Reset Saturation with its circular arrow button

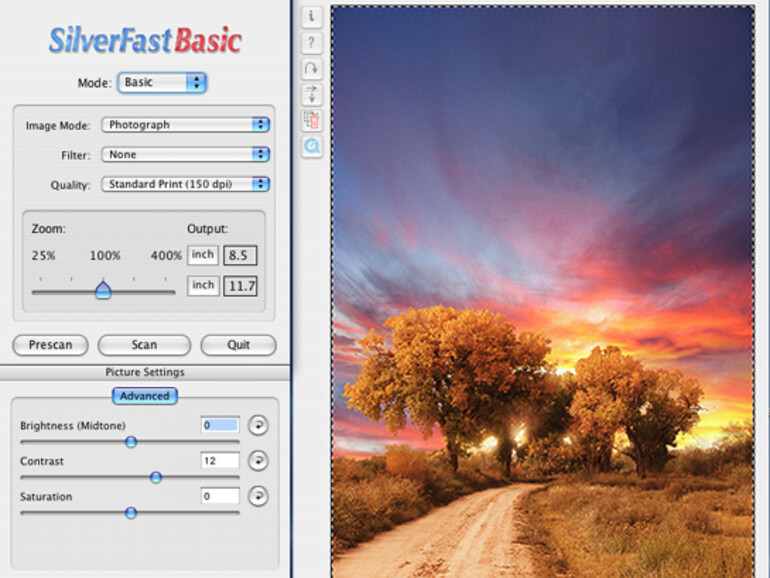coord(258,496)
